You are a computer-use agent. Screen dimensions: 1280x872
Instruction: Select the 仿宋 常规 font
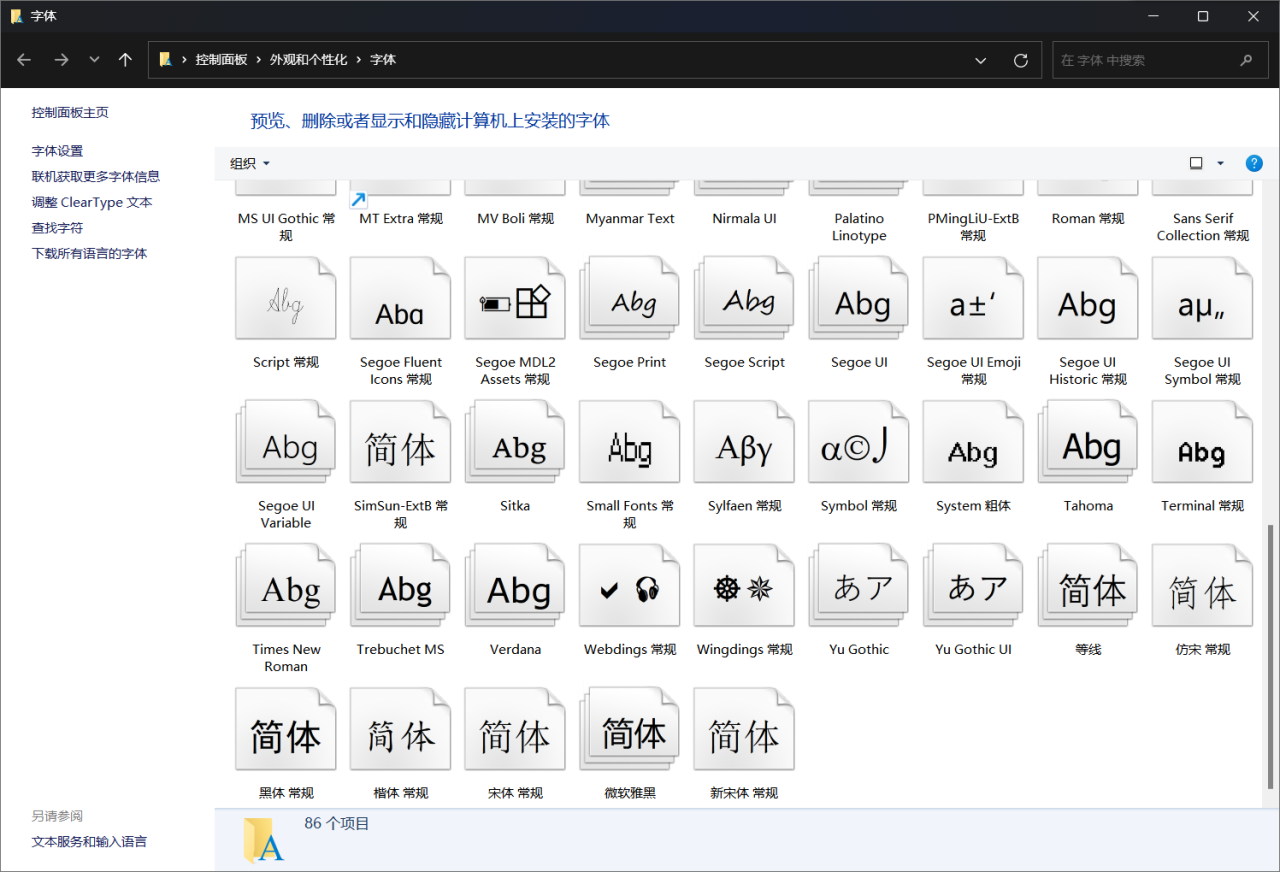(1202, 586)
